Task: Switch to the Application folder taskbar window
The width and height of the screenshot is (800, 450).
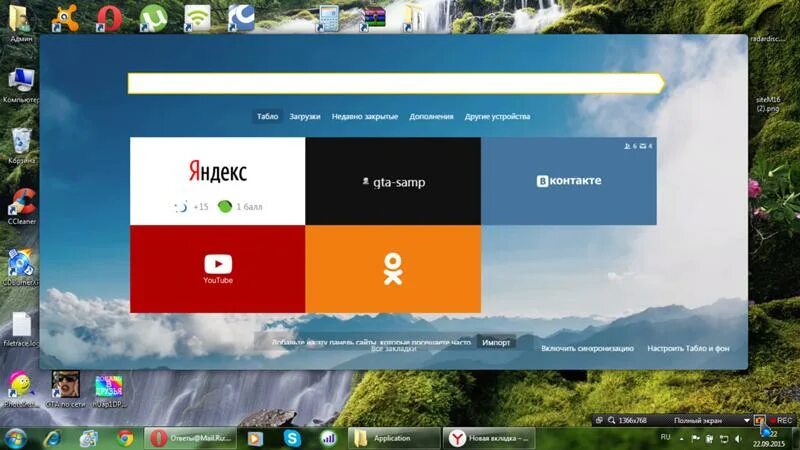Action: 394,438
